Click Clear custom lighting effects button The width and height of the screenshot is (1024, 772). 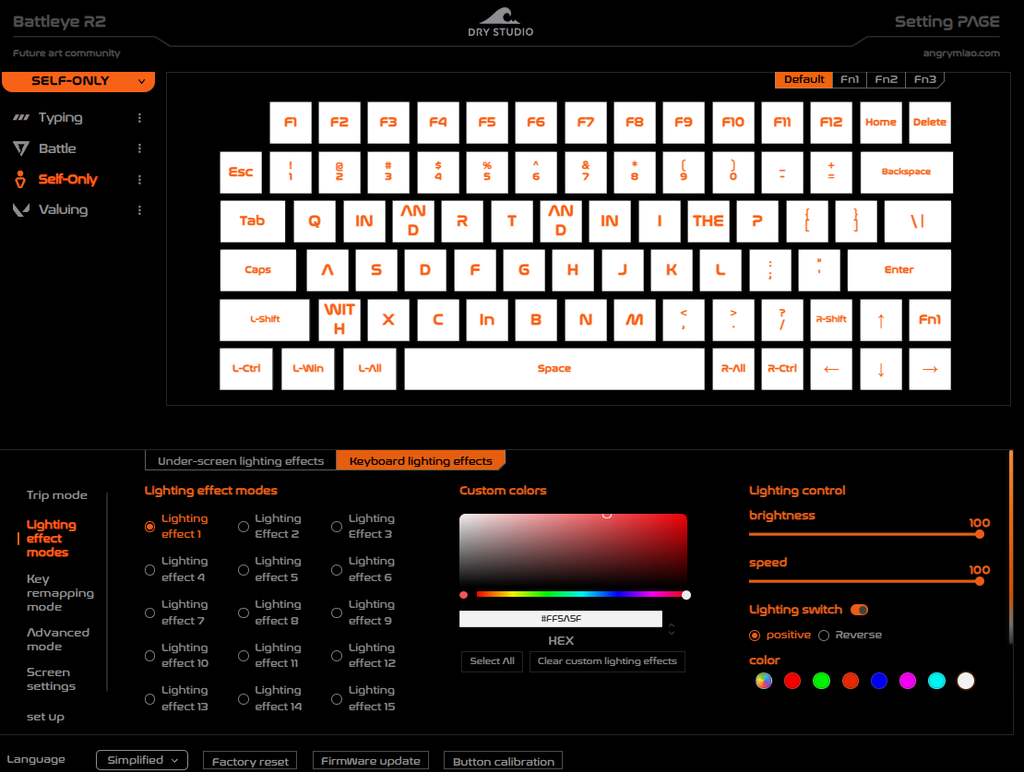pyautogui.click(x=607, y=661)
